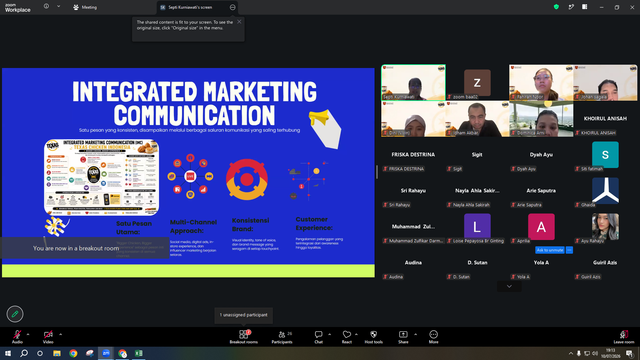Open Windows taskbar search
Image resolution: width=640 pixels, height=360 pixels.
(x=24, y=353)
